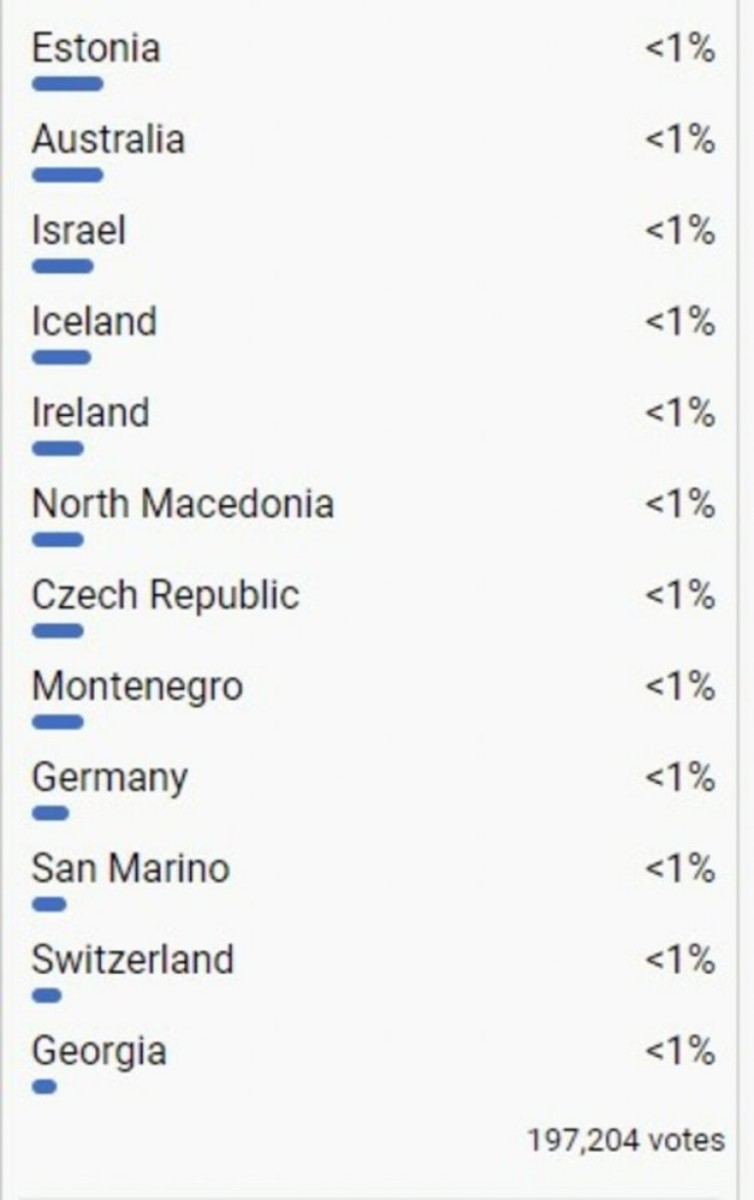Select Georgia poll option
This screenshot has width=754, height=1200.
pyautogui.click(x=99, y=1051)
